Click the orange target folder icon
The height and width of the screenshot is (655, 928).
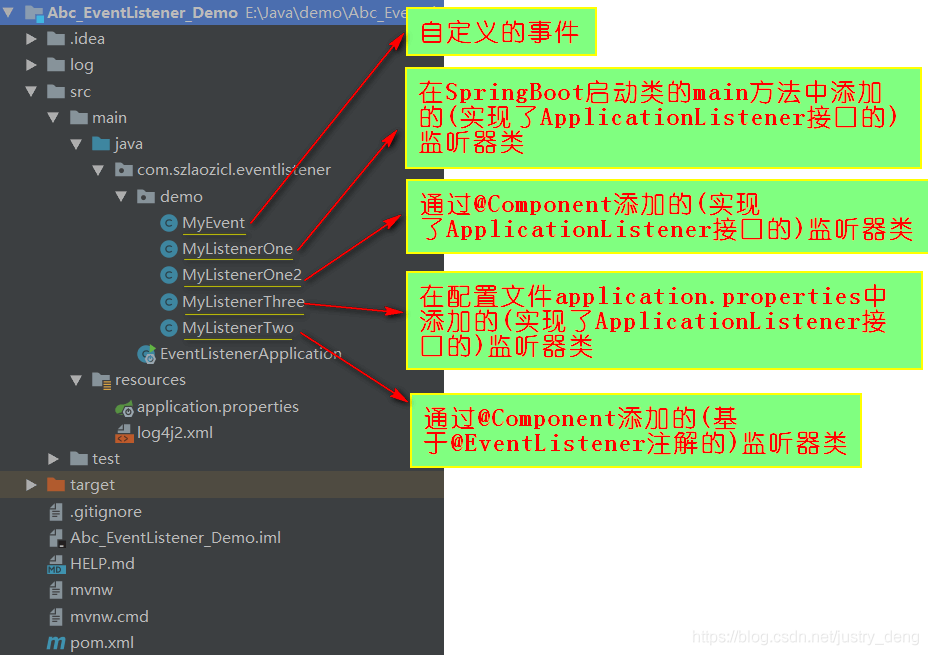[56, 485]
